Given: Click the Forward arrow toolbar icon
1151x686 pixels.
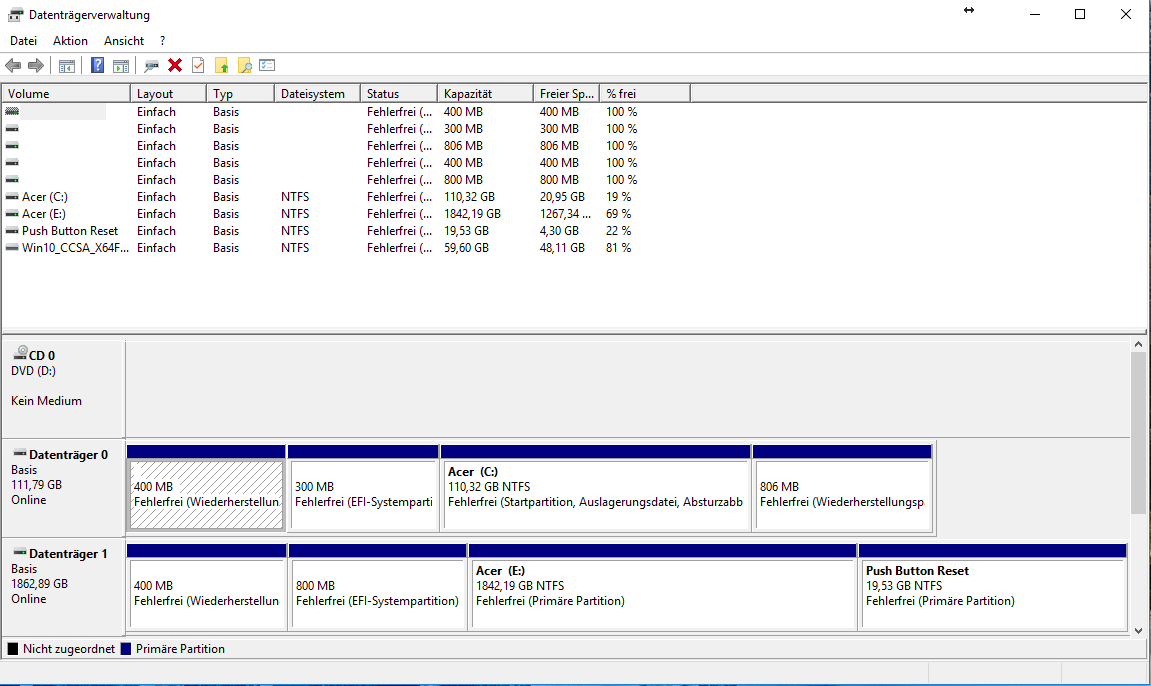Looking at the screenshot, I should pos(35,65).
